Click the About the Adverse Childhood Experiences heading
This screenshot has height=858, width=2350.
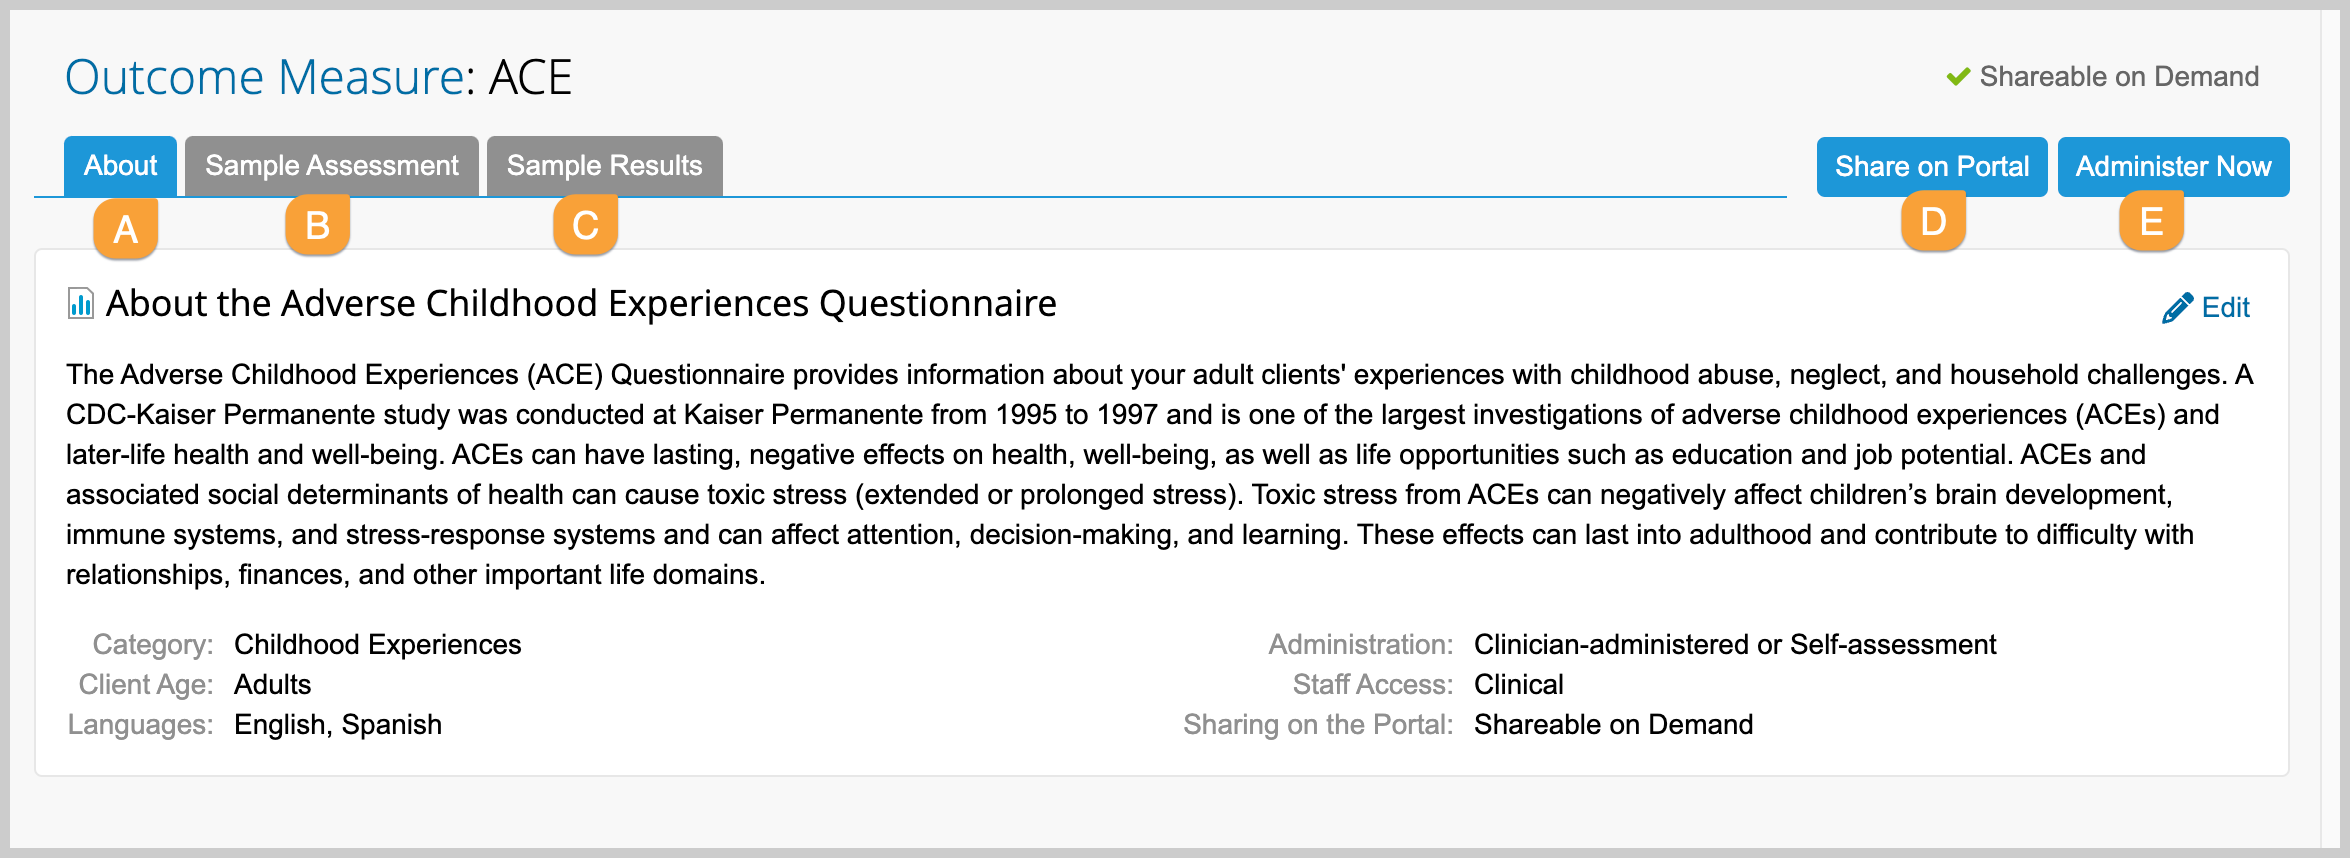pyautogui.click(x=581, y=304)
